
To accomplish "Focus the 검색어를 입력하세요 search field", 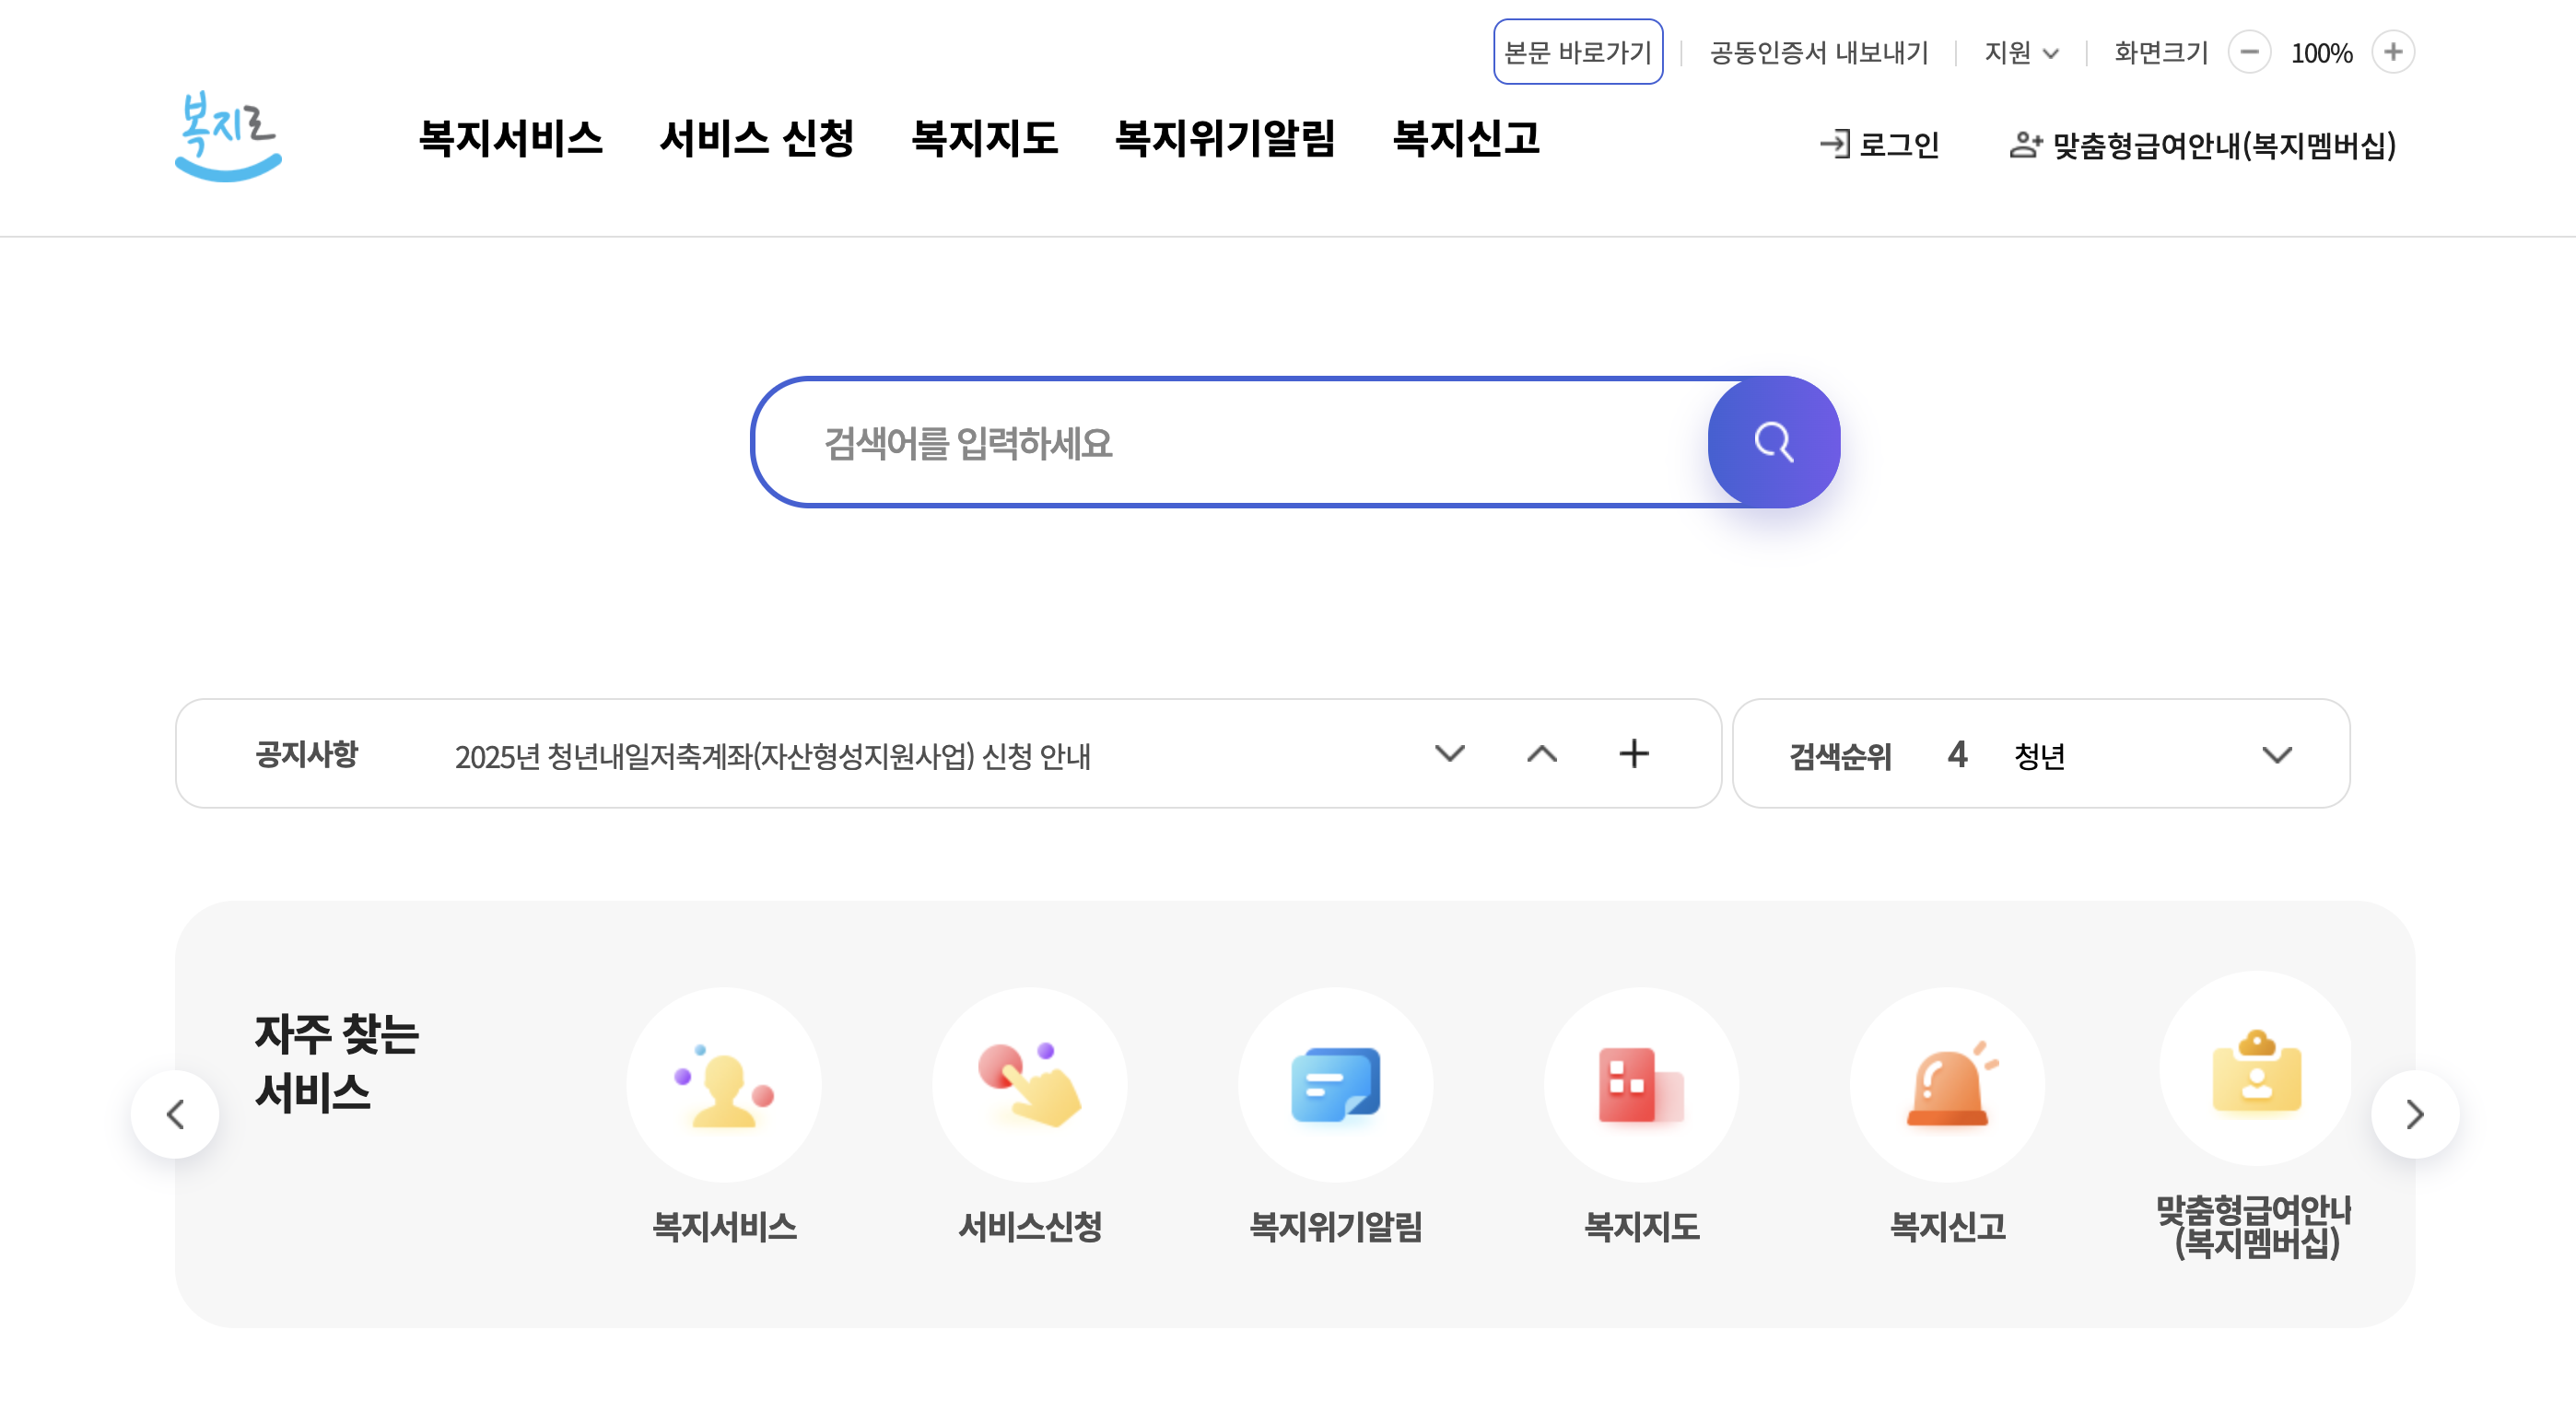I will [x=1230, y=442].
